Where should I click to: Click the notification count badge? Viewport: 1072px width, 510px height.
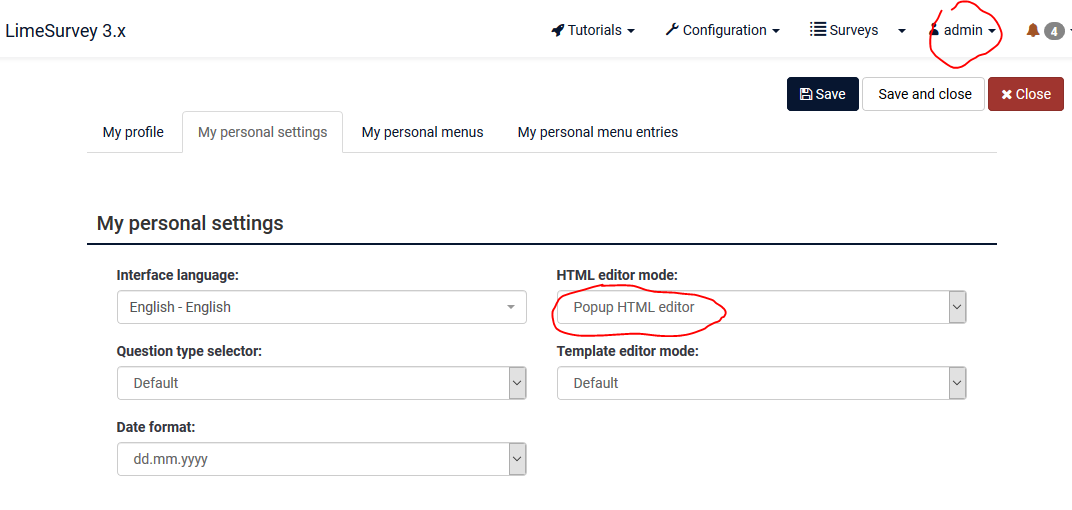(1054, 31)
